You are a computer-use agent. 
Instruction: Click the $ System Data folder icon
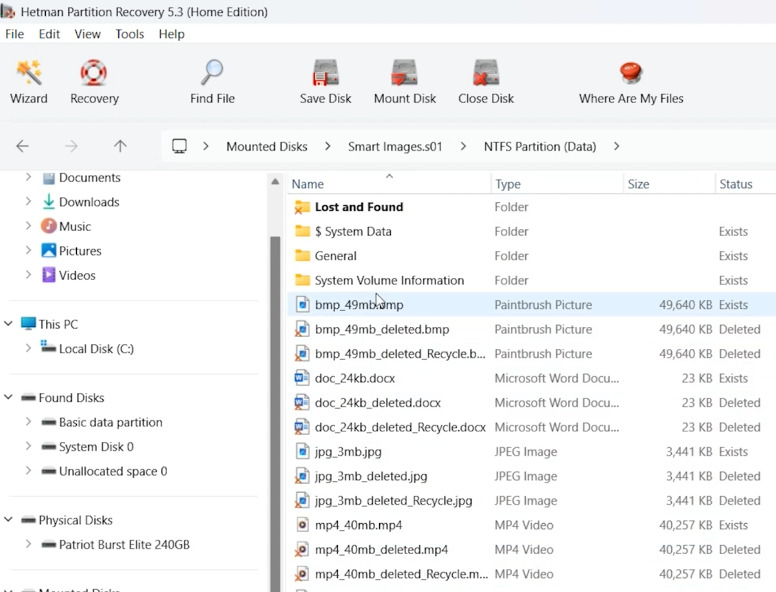tap(302, 231)
